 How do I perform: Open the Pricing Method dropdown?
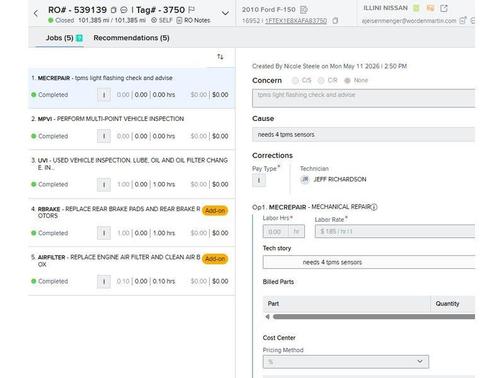[x=346, y=362]
